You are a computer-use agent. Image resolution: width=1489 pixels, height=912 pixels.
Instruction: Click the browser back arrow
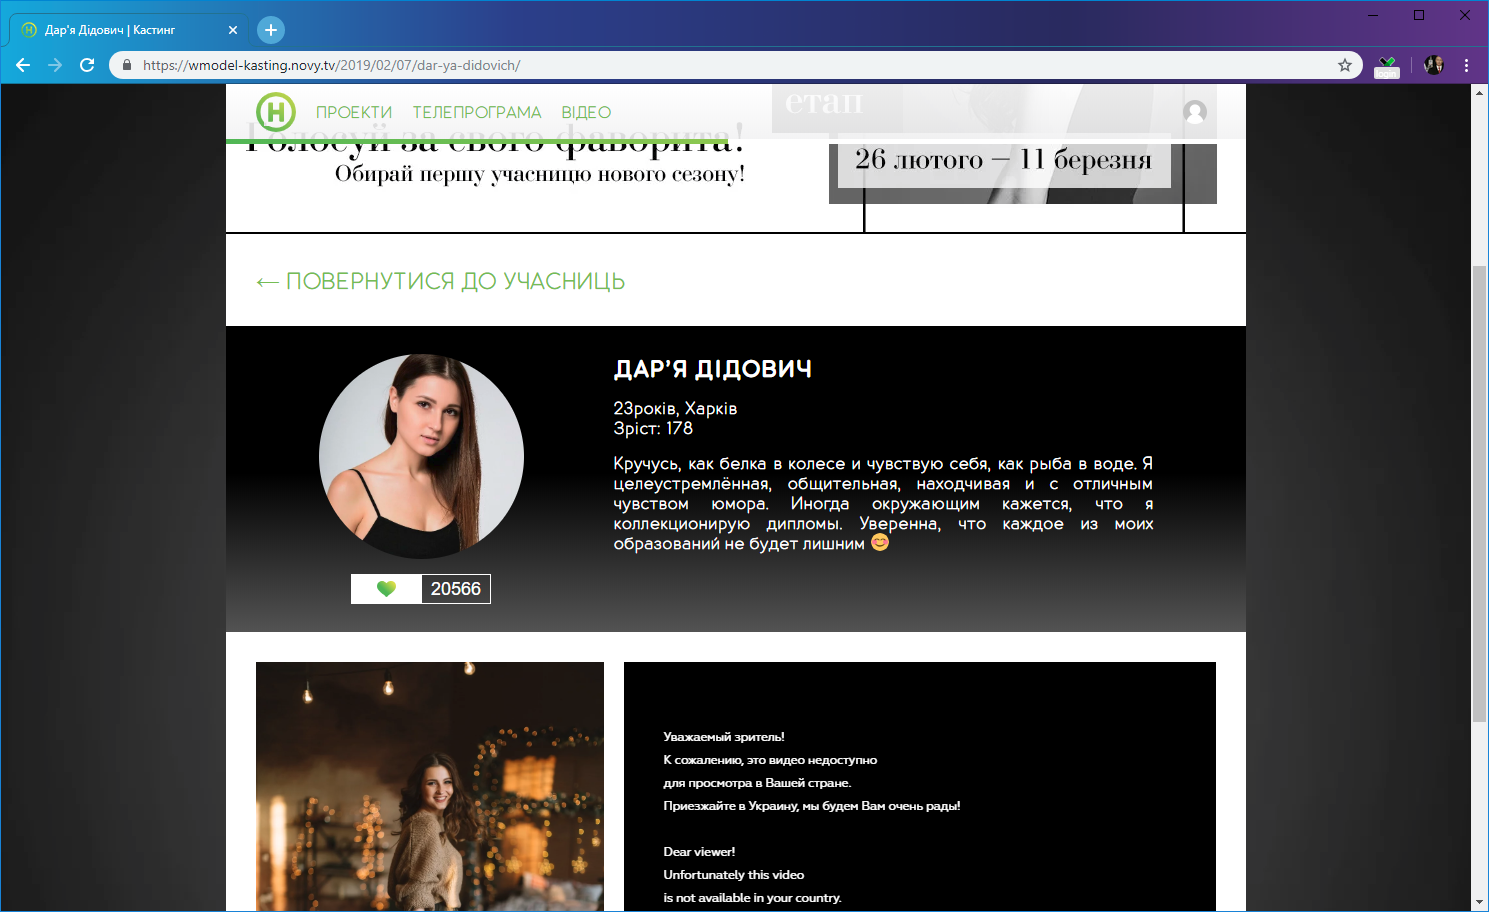[x=23, y=65]
